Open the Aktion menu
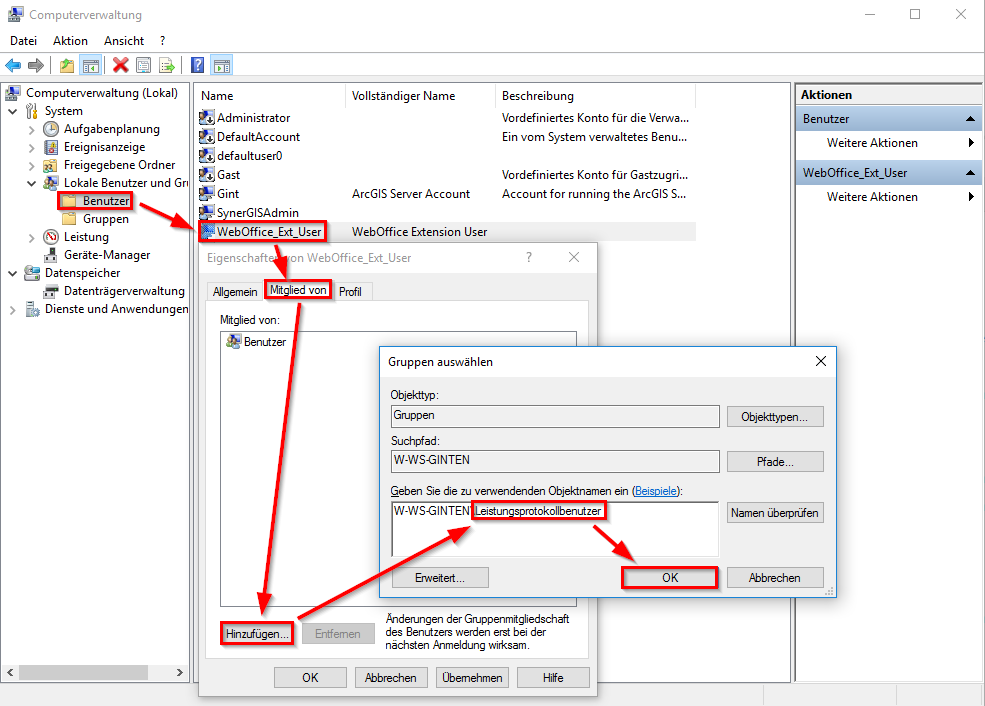 pyautogui.click(x=70, y=41)
